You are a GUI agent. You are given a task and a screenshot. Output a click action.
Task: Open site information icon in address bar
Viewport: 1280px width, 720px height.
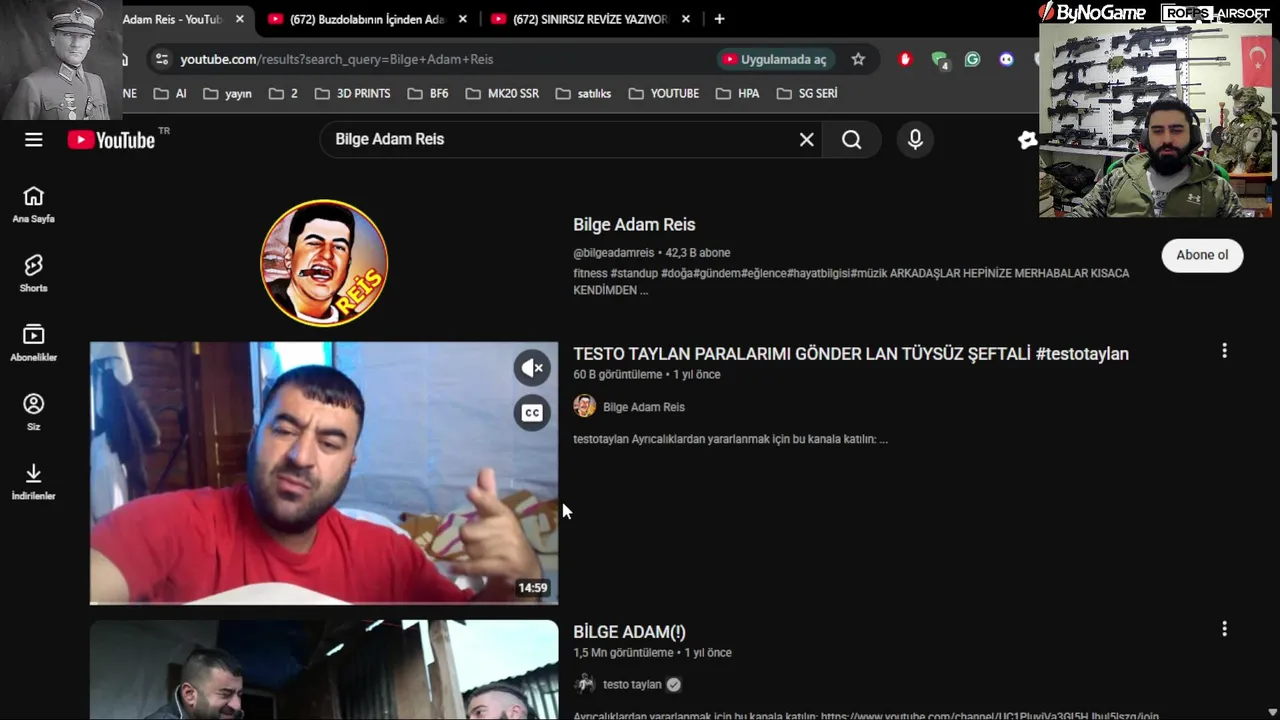(x=162, y=59)
